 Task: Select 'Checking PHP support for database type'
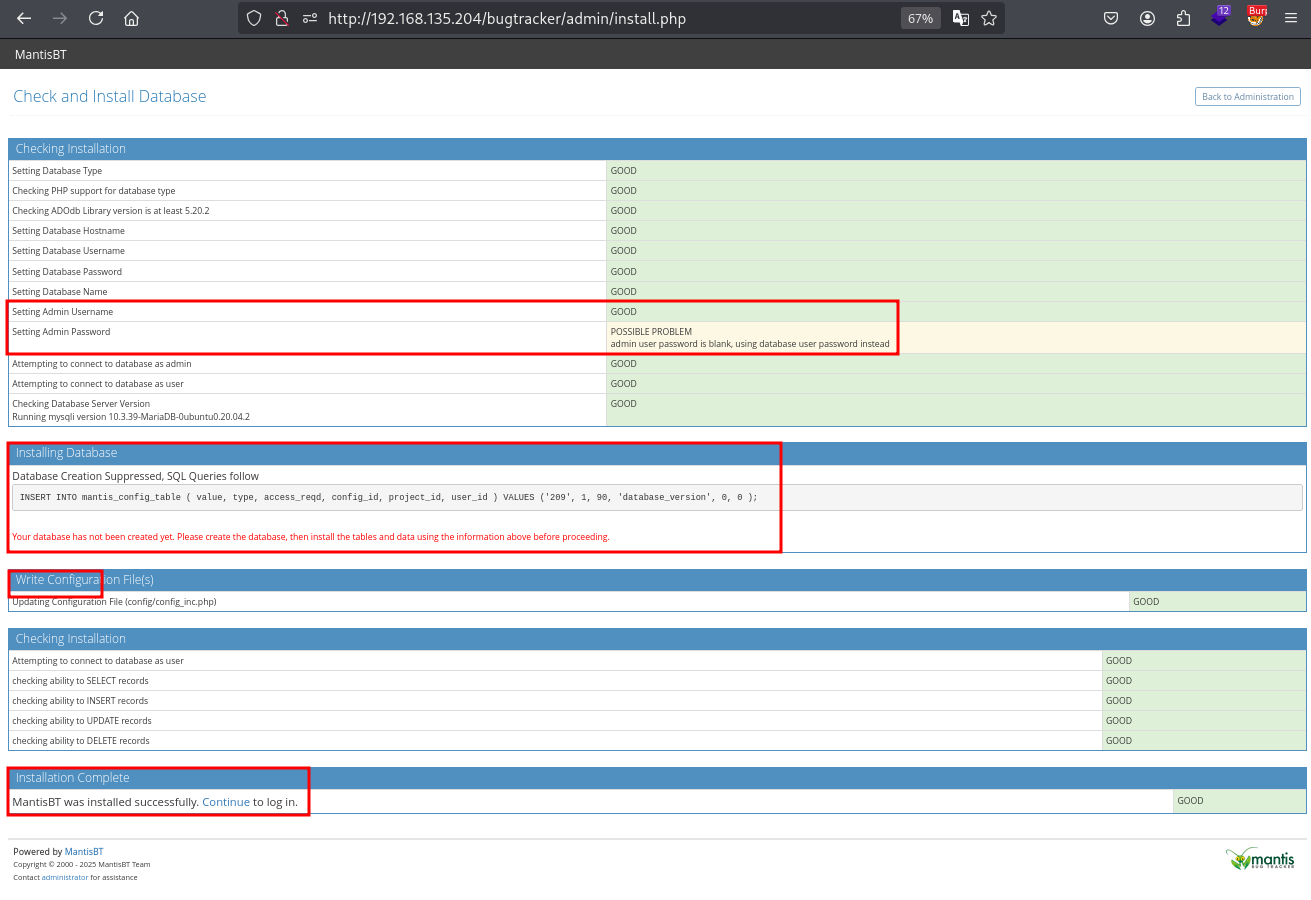(93, 191)
